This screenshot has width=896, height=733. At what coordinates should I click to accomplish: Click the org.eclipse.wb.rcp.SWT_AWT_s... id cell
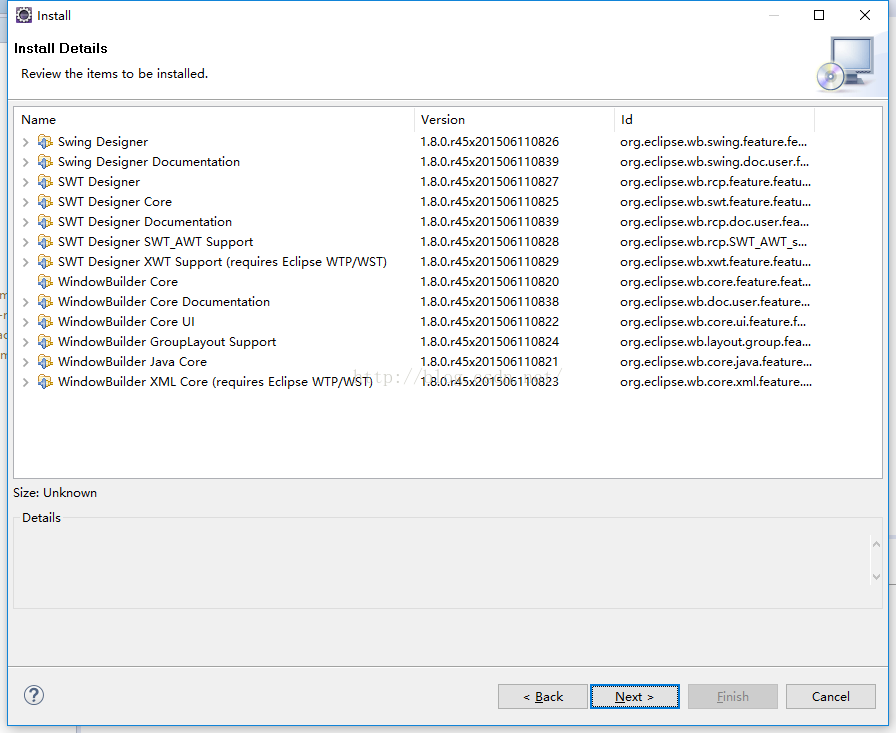pos(713,242)
